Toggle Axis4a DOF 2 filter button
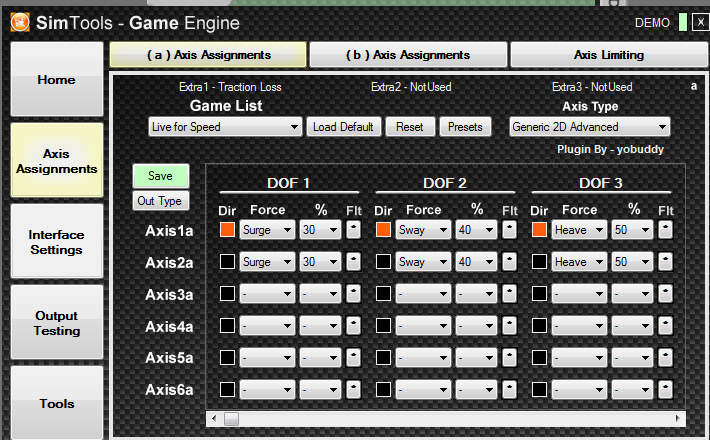Image resolution: width=710 pixels, height=440 pixels. 509,325
